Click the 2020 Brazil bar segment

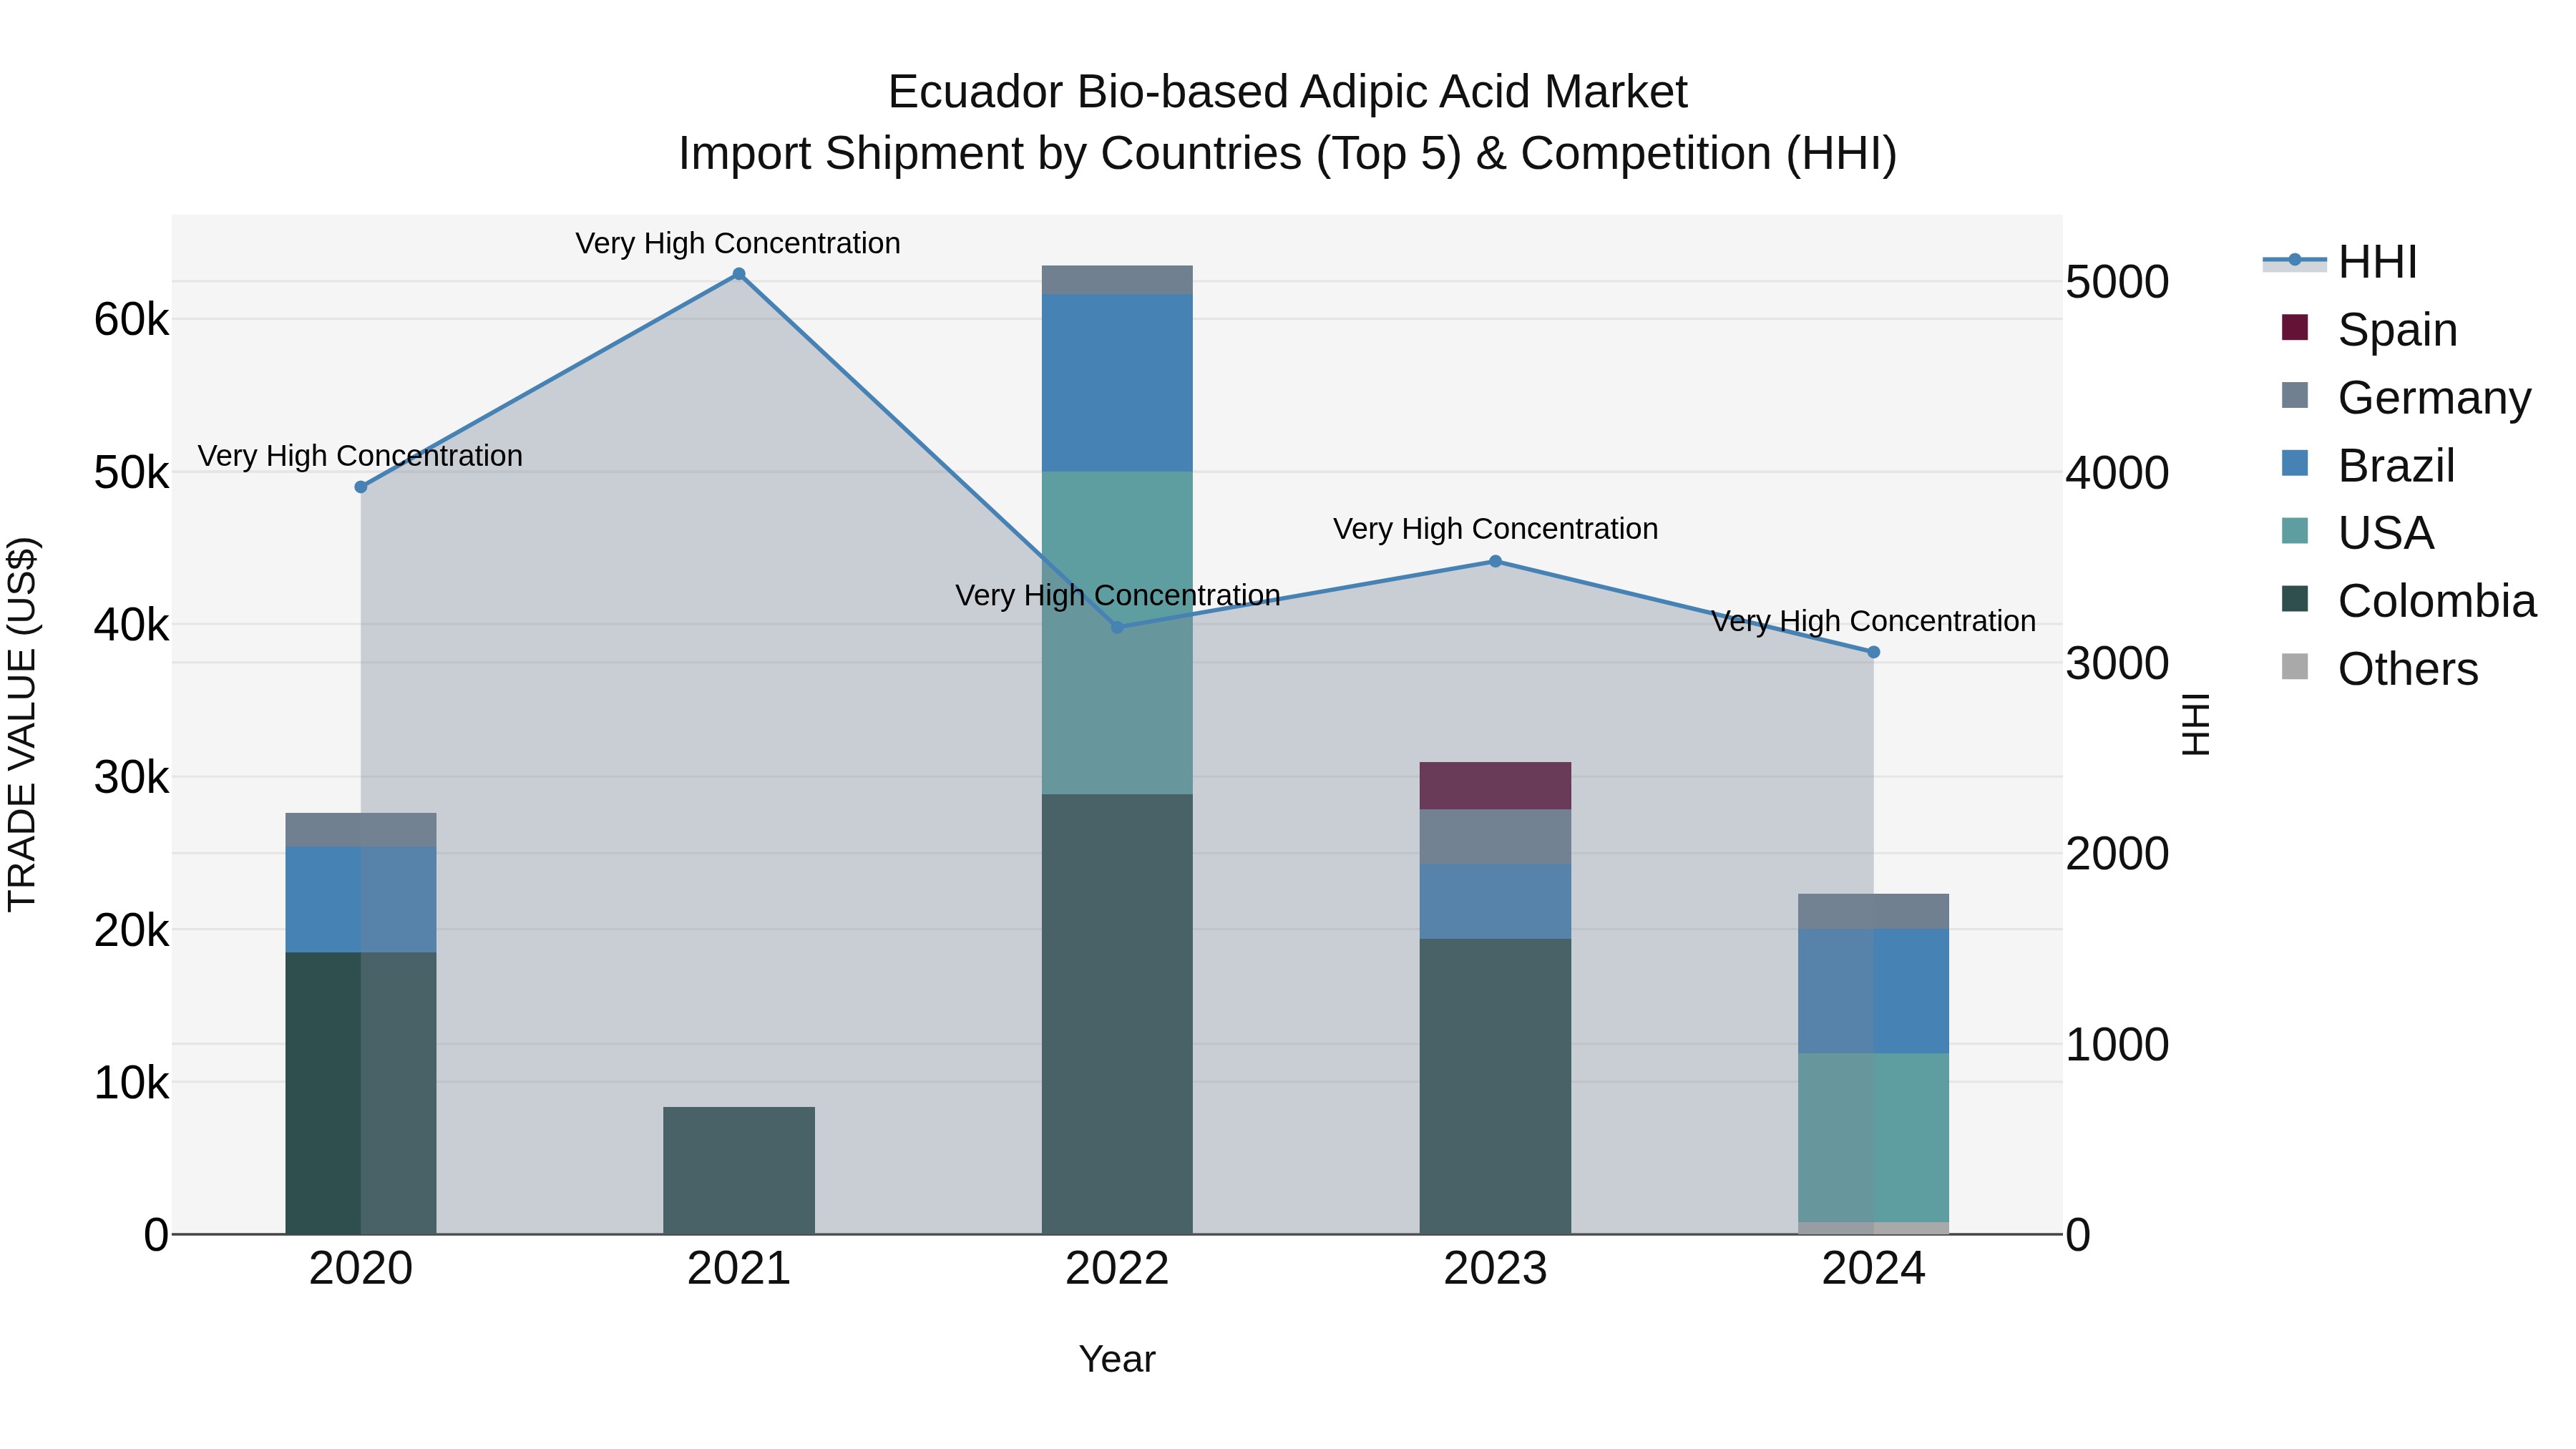pos(361,900)
